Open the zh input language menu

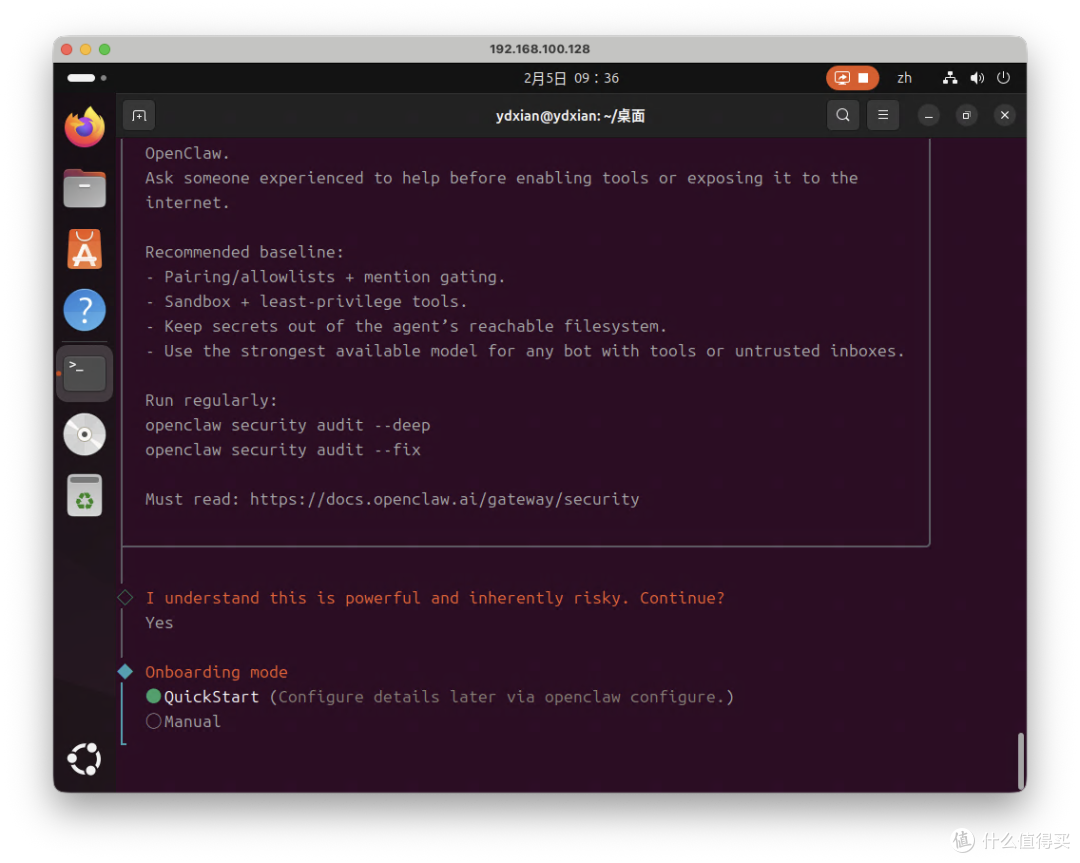pos(904,78)
